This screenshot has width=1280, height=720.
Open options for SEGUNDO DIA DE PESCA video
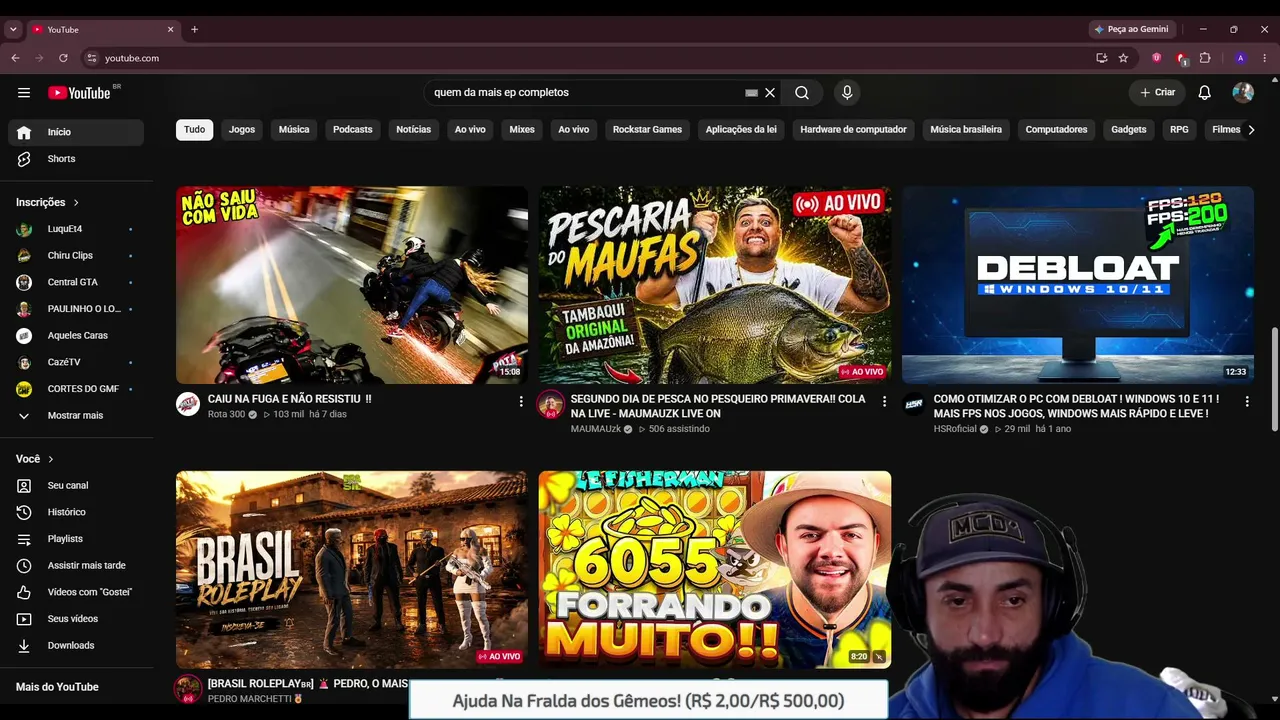[884, 401]
